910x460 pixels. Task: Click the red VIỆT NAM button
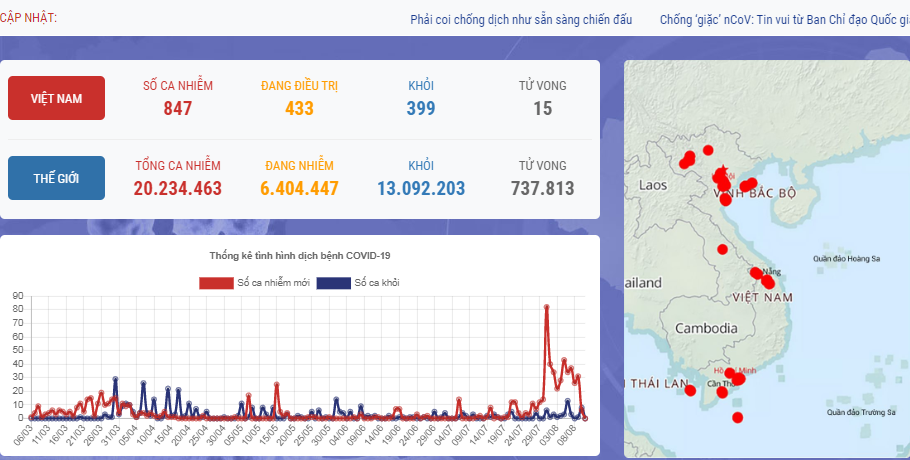coord(56,98)
